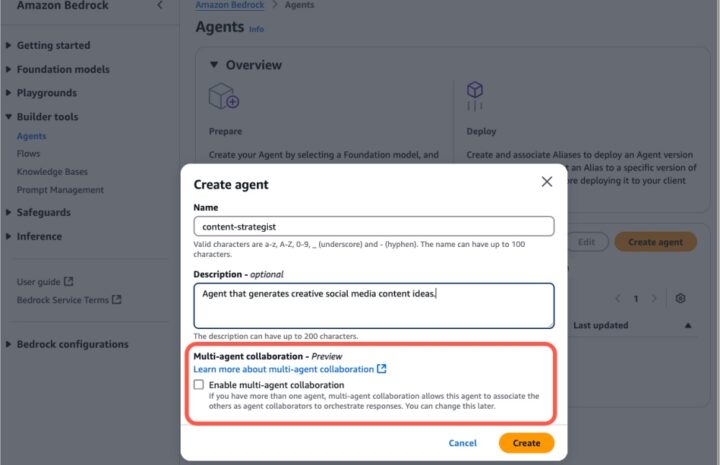720x465 pixels.
Task: Open Prompt Management in sidebar
Action: [x=60, y=190]
